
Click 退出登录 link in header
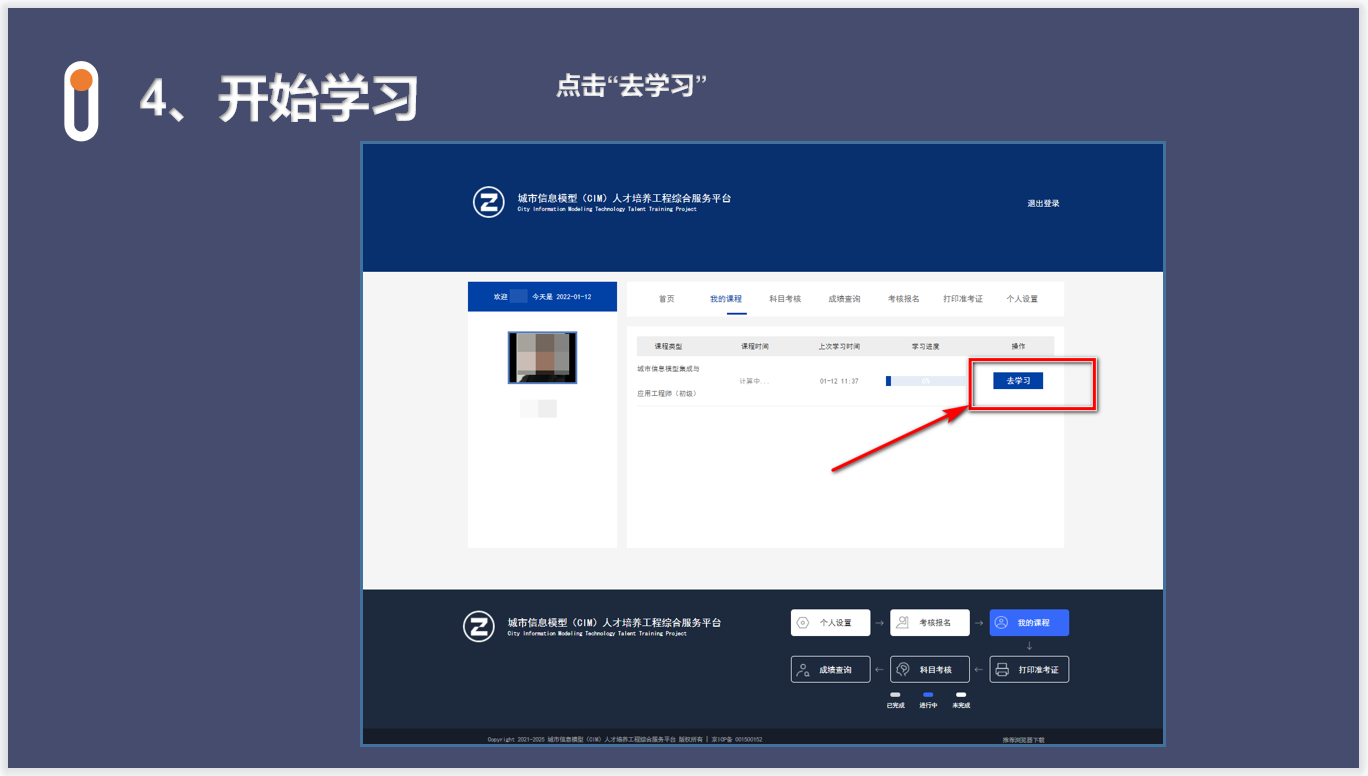[x=1043, y=203]
